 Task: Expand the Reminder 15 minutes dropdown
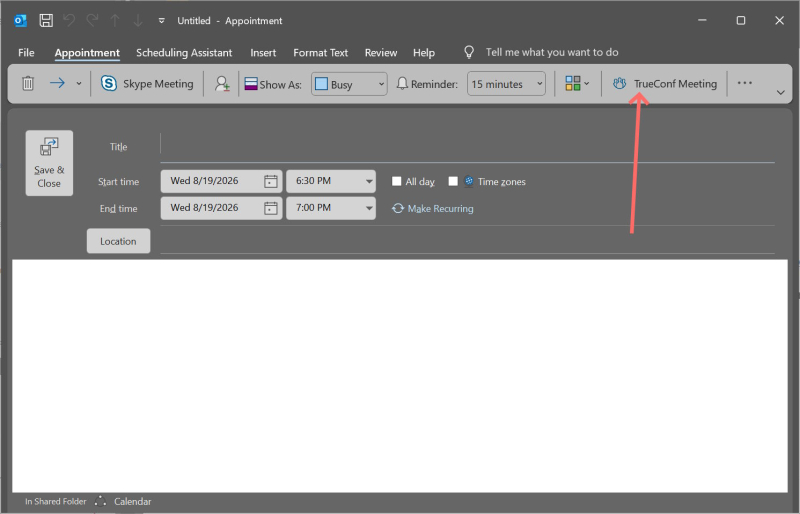click(x=506, y=84)
